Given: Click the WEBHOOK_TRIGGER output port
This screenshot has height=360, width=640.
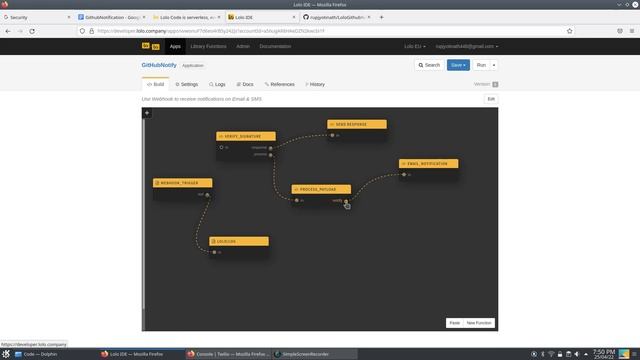Looking at the screenshot, I should click(x=207, y=195).
